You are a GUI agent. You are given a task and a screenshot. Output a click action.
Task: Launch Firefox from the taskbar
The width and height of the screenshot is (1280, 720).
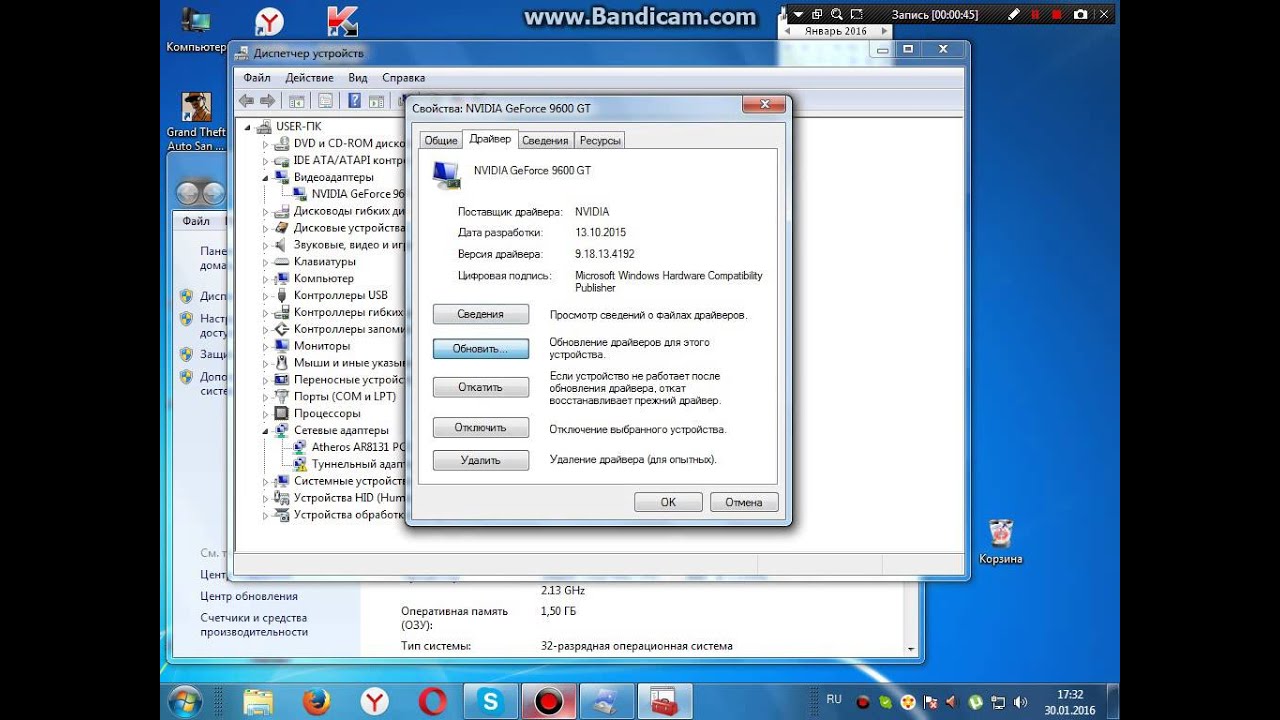tap(316, 701)
